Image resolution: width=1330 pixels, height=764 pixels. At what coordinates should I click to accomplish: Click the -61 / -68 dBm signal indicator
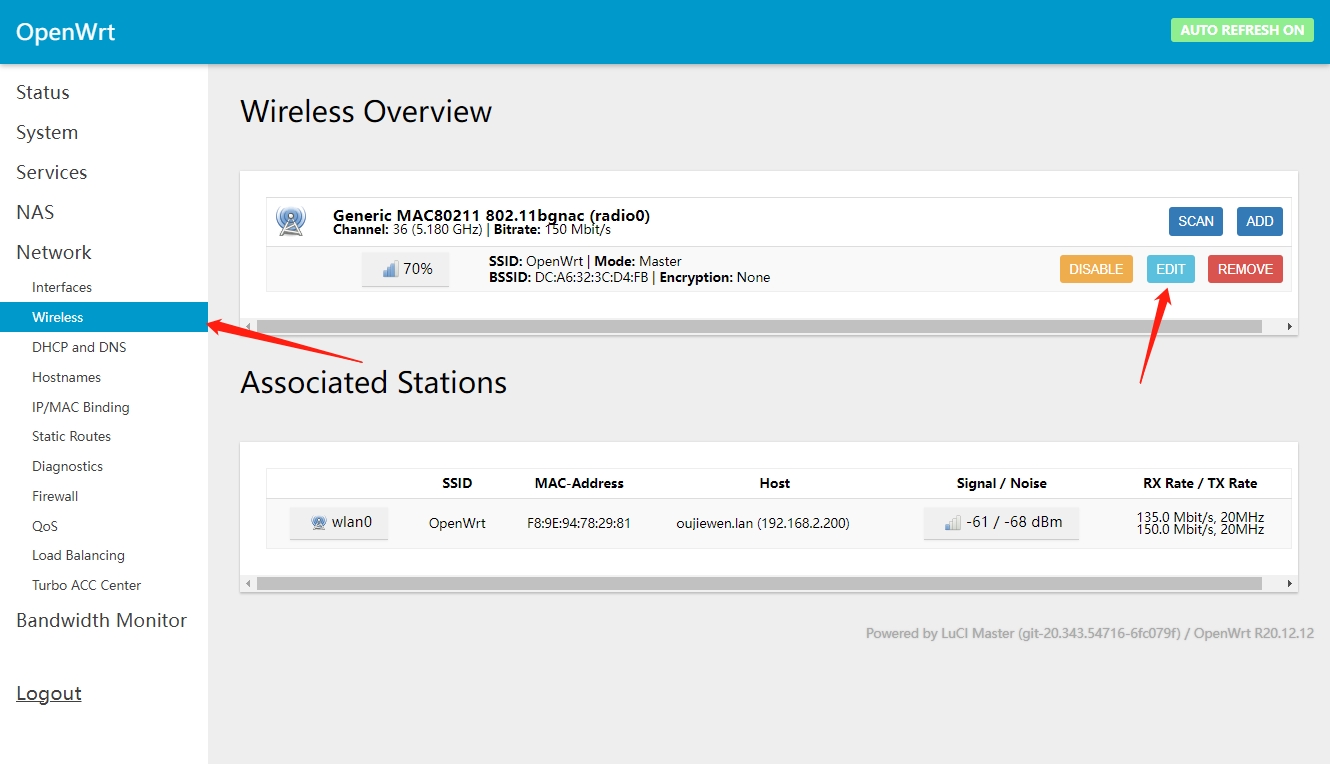(1001, 522)
